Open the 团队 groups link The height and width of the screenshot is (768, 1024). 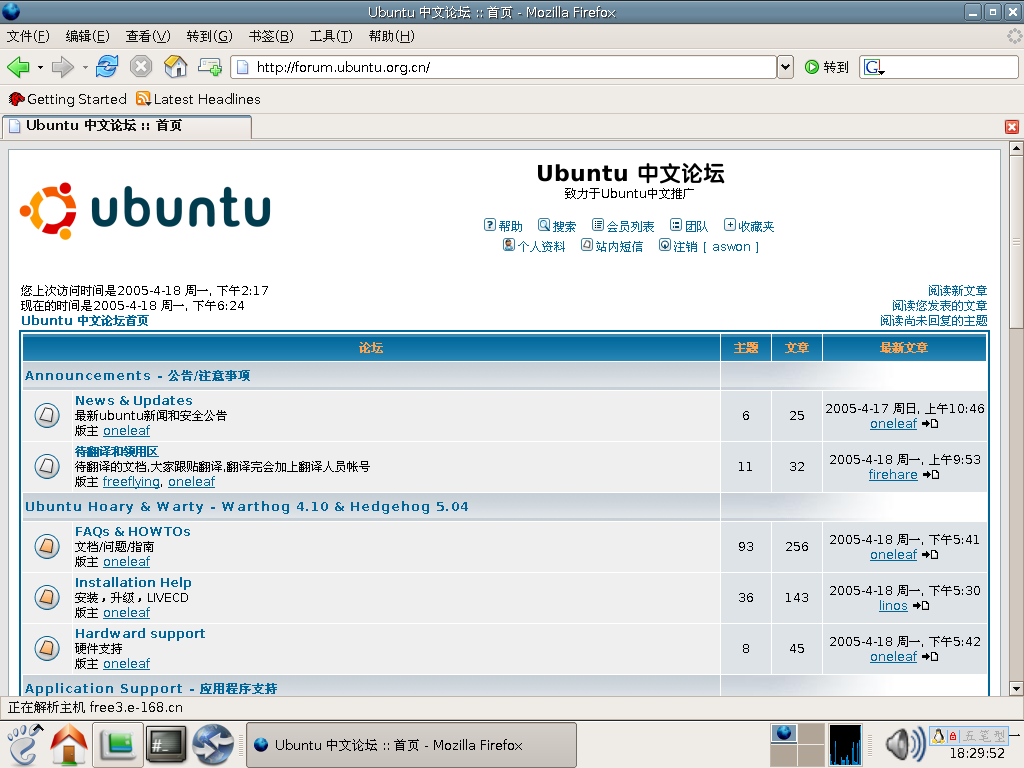point(689,226)
